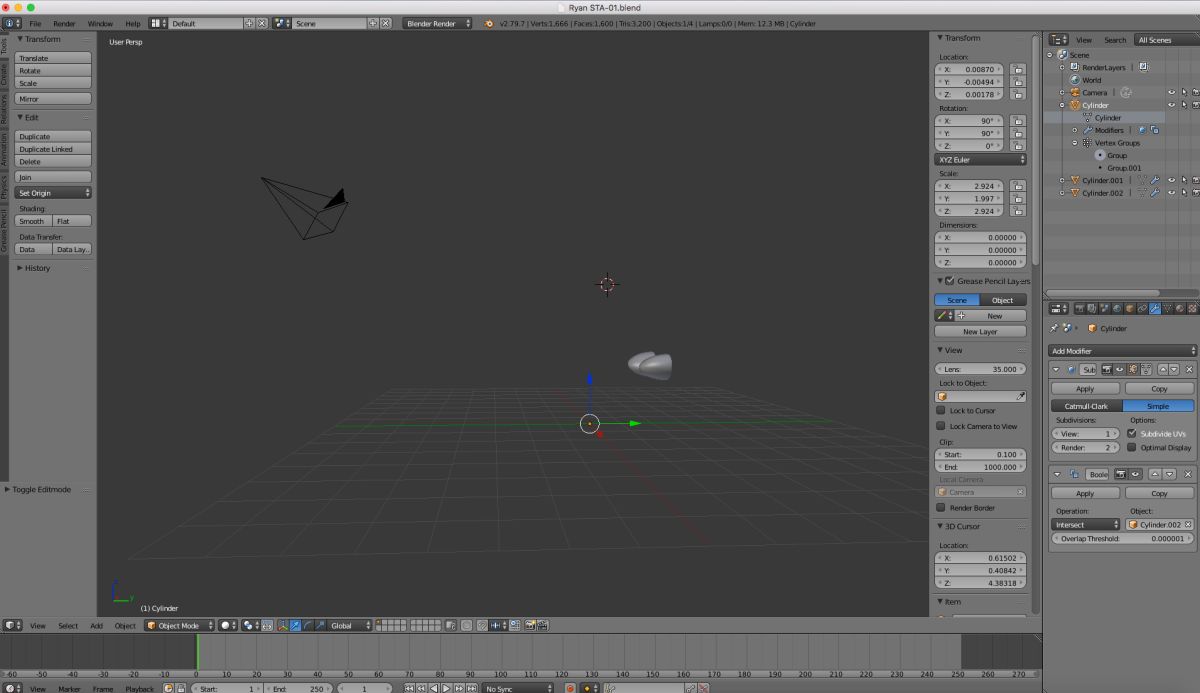Remove the Subsurf modifier with X
Viewport: 1200px width, 693px height.
click(1189, 369)
